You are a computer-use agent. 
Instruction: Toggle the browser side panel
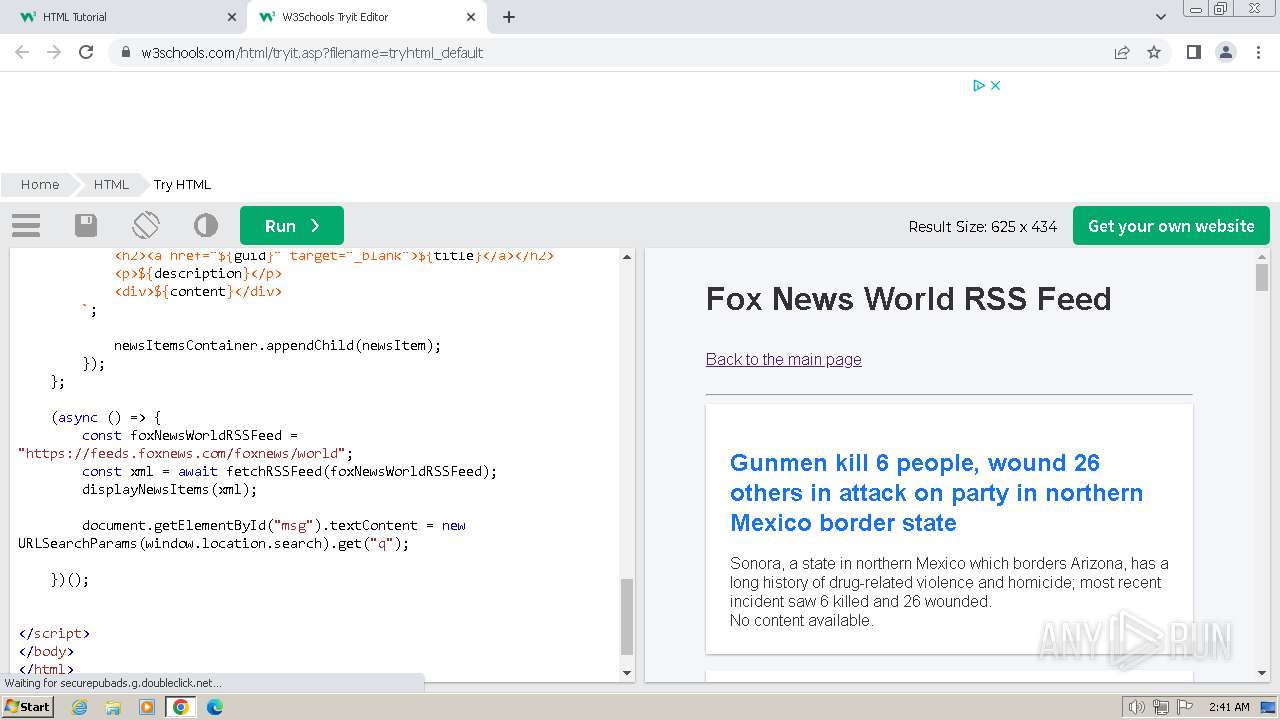pyautogui.click(x=1193, y=52)
